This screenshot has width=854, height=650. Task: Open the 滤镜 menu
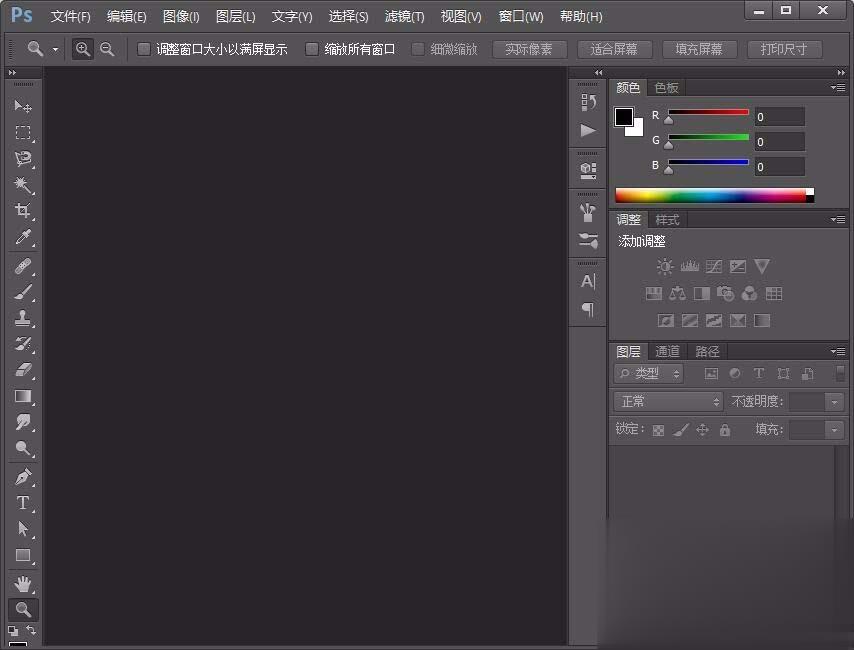[404, 16]
